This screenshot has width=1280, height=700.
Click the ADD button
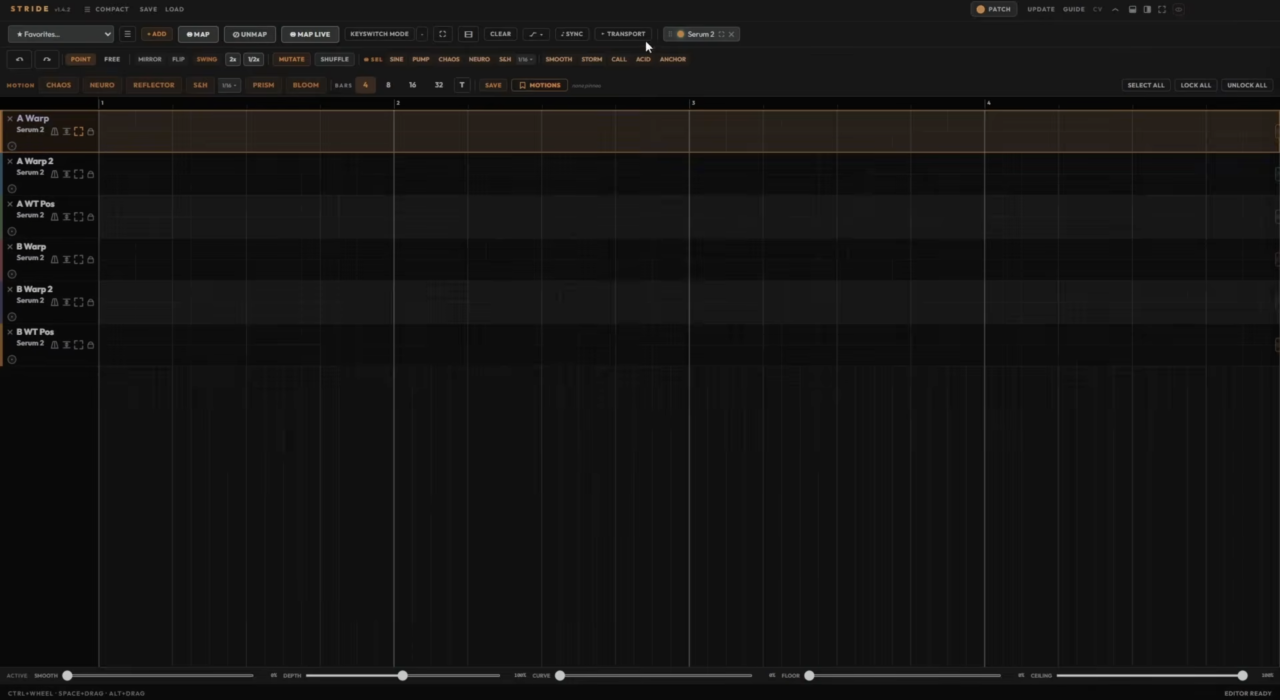coord(157,34)
